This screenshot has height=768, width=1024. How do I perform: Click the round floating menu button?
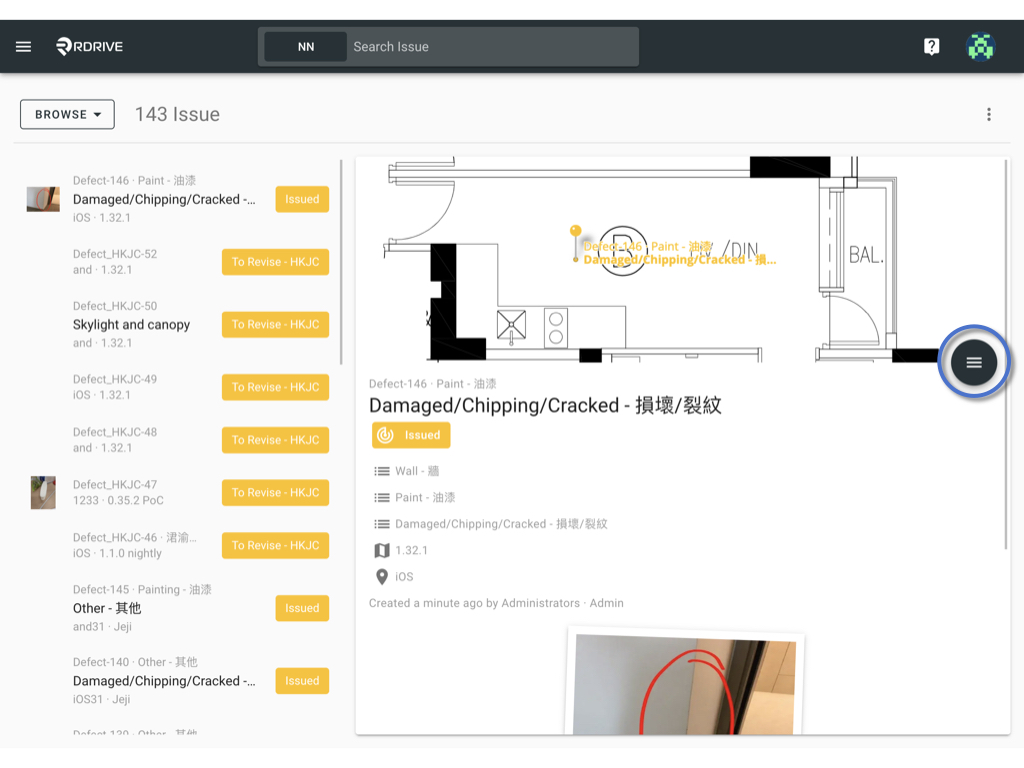pos(974,362)
